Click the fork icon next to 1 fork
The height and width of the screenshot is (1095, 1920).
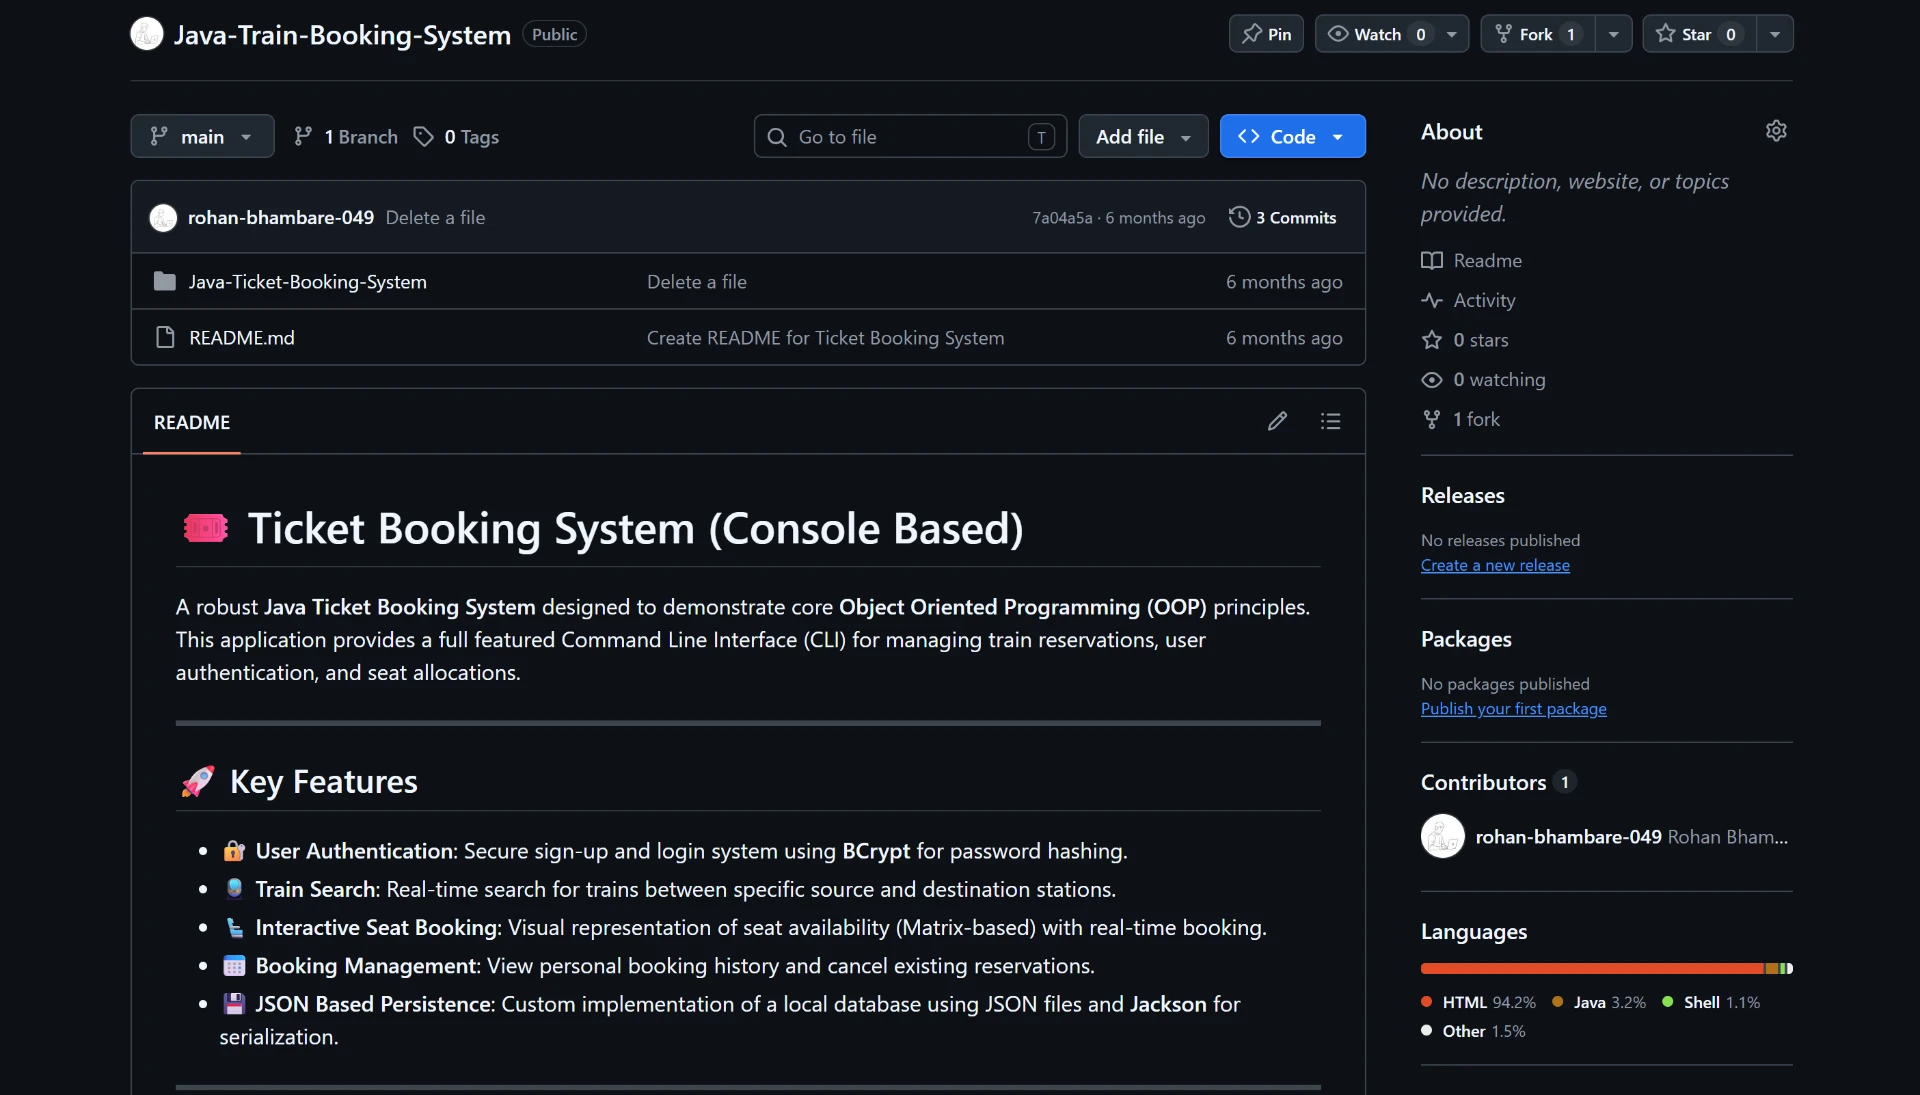click(1432, 419)
